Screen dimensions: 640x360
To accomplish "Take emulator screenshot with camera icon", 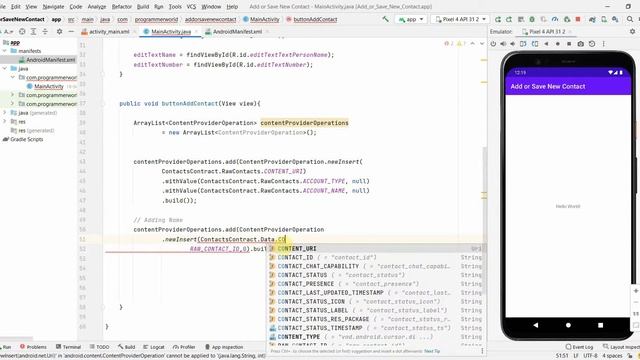I will click(580, 44).
